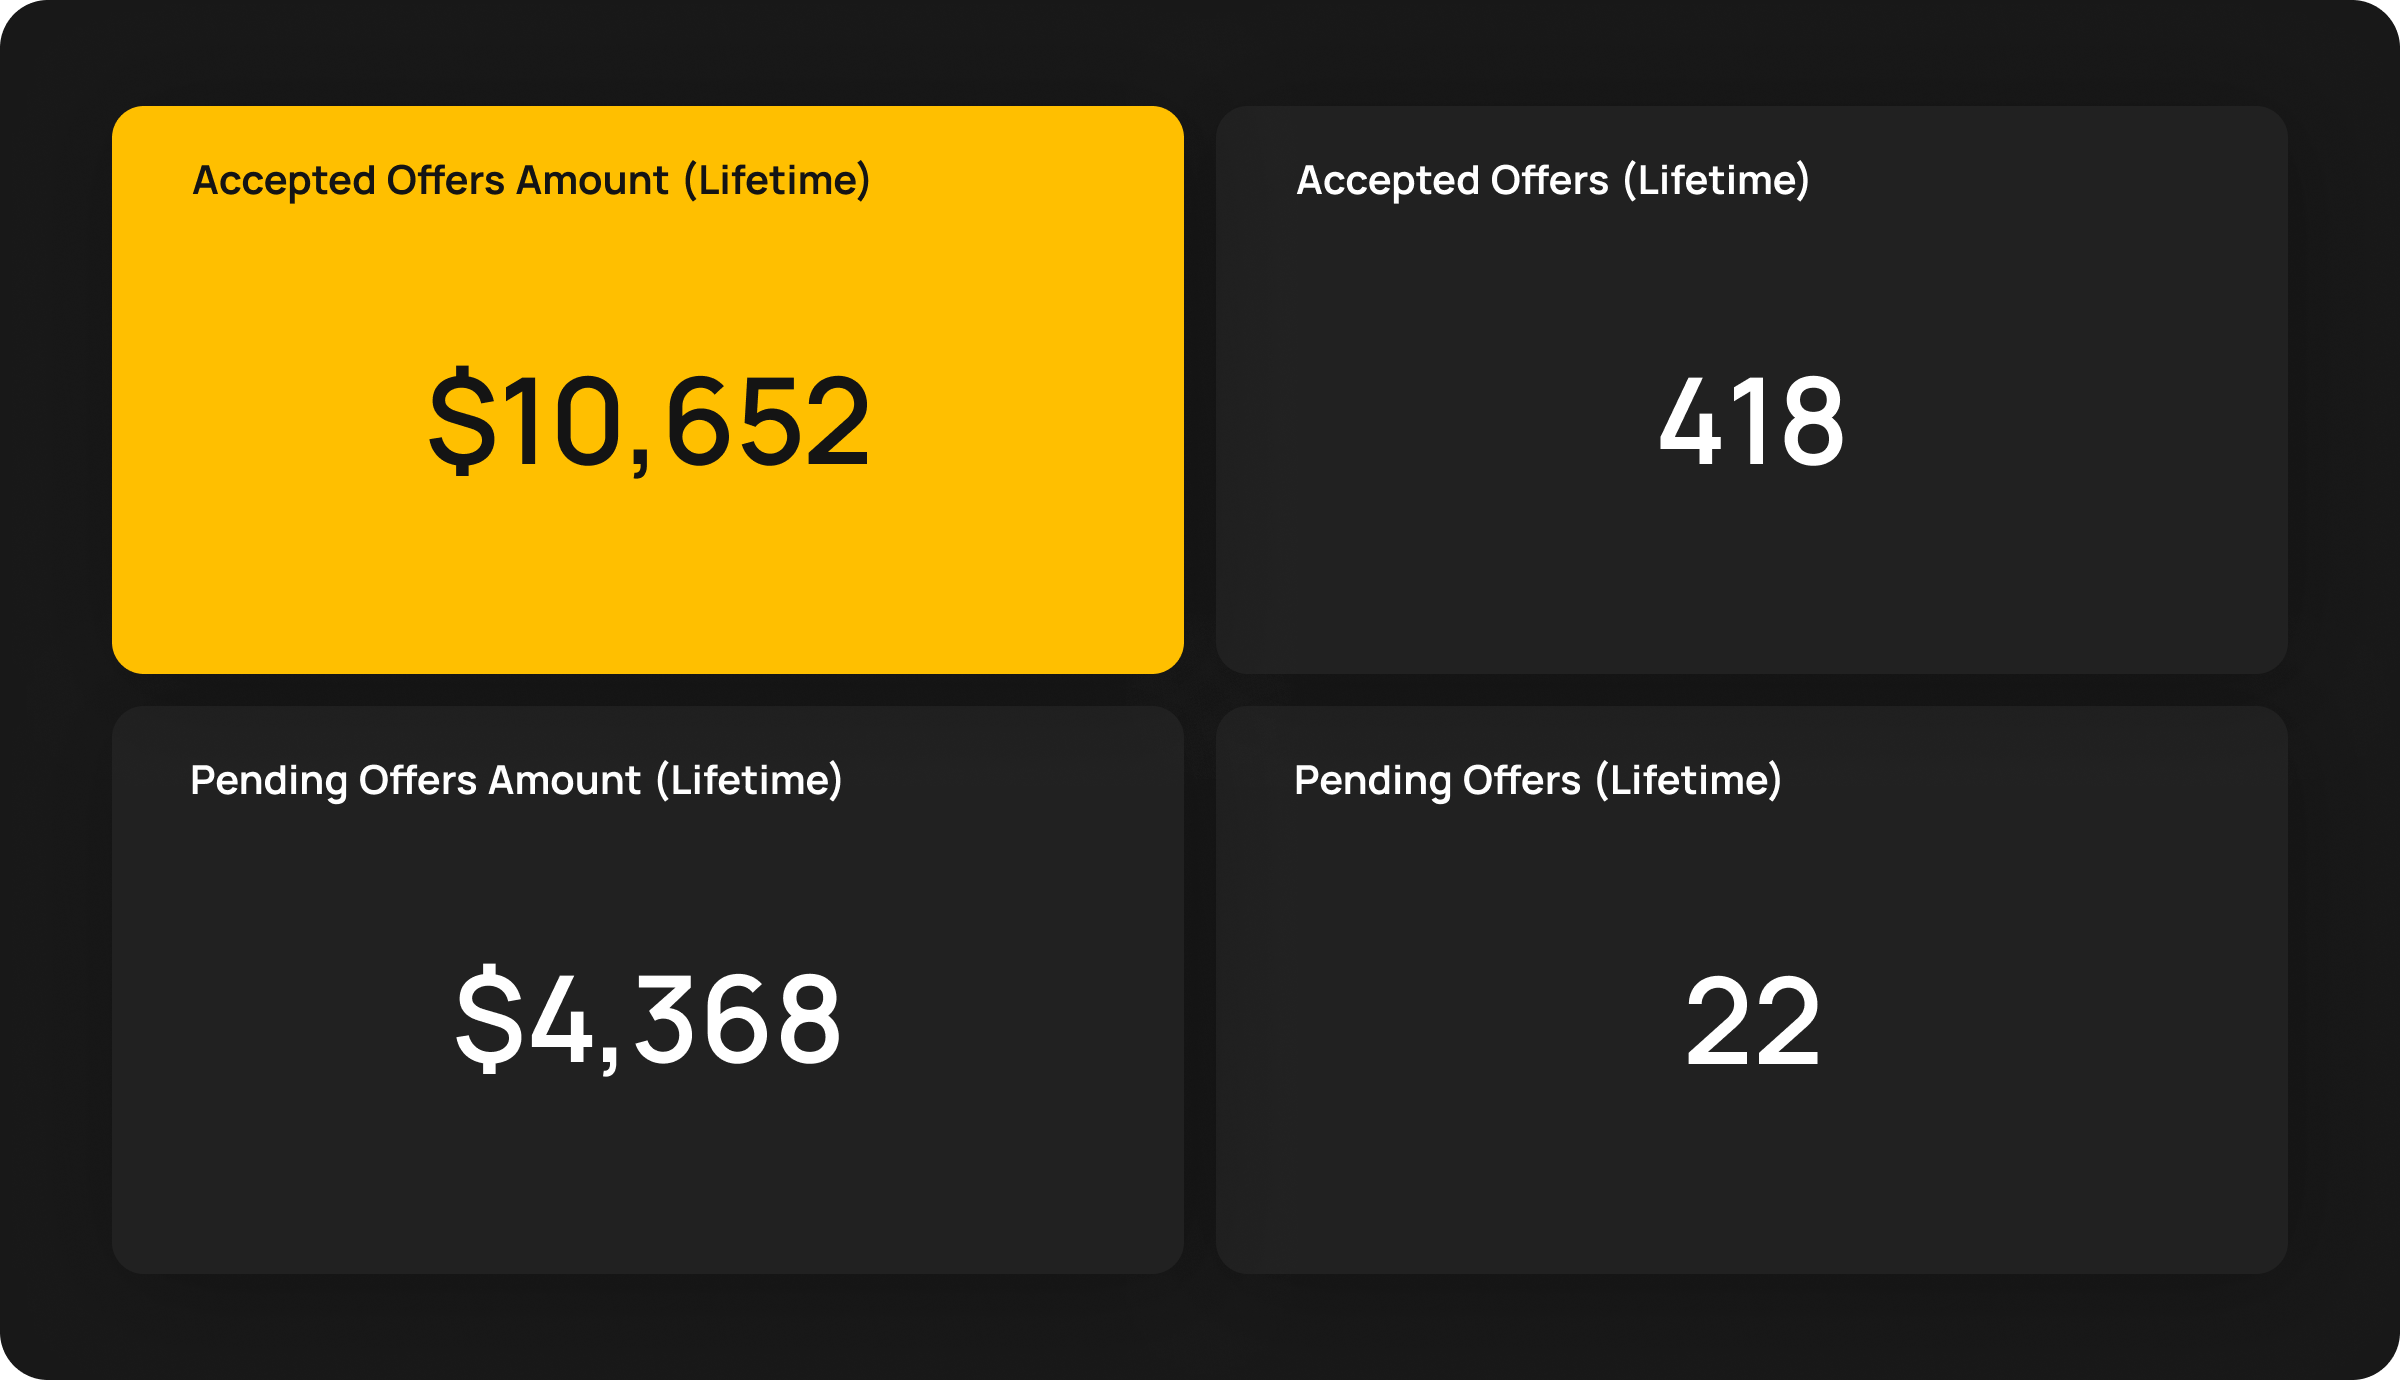Click the $10,652 accepted amount value

point(650,421)
